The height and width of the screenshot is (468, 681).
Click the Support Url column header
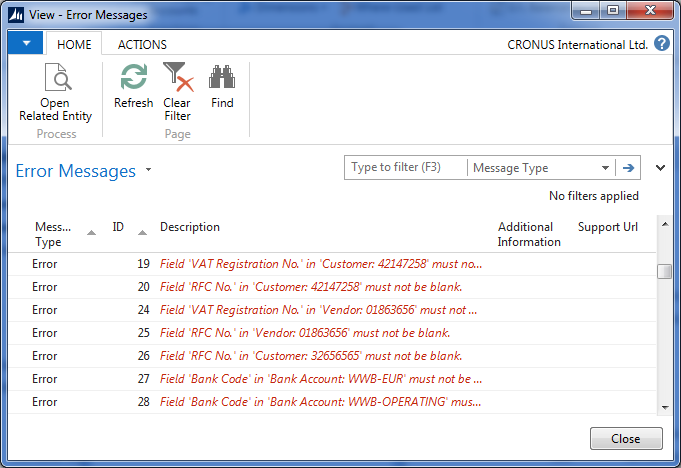608,227
